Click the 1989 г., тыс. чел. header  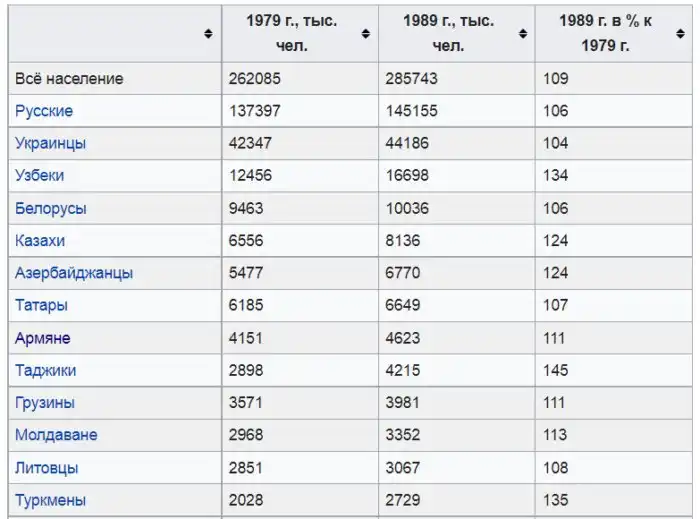pos(448,34)
